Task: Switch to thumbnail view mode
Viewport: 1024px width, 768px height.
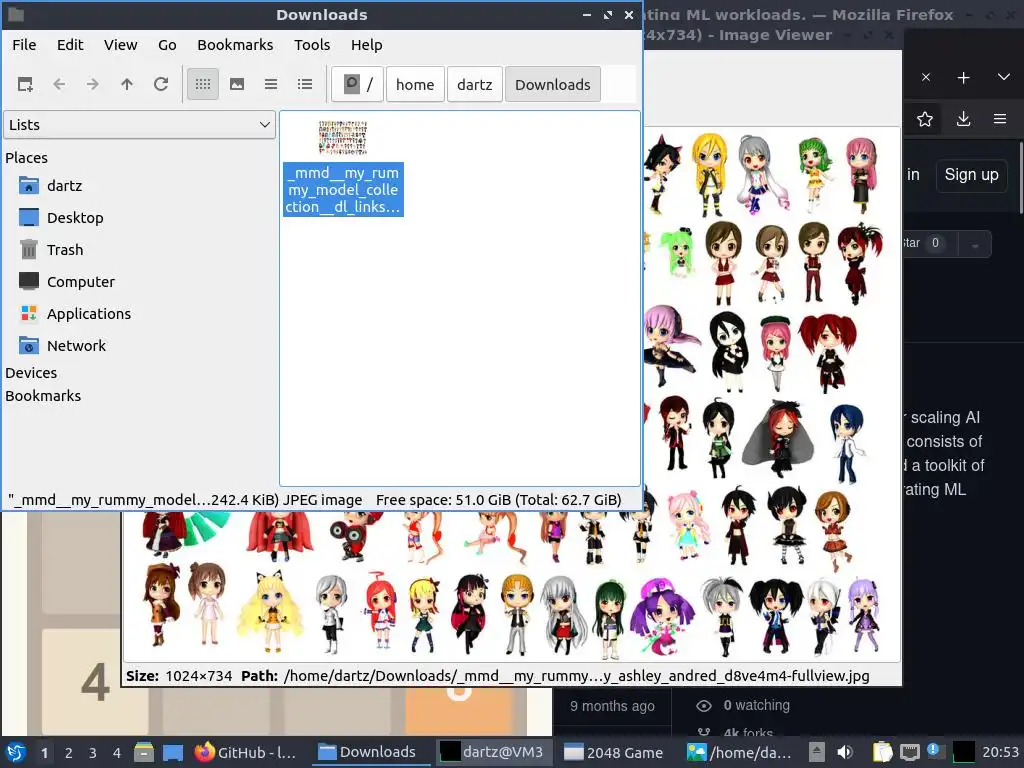Action: tap(237, 84)
